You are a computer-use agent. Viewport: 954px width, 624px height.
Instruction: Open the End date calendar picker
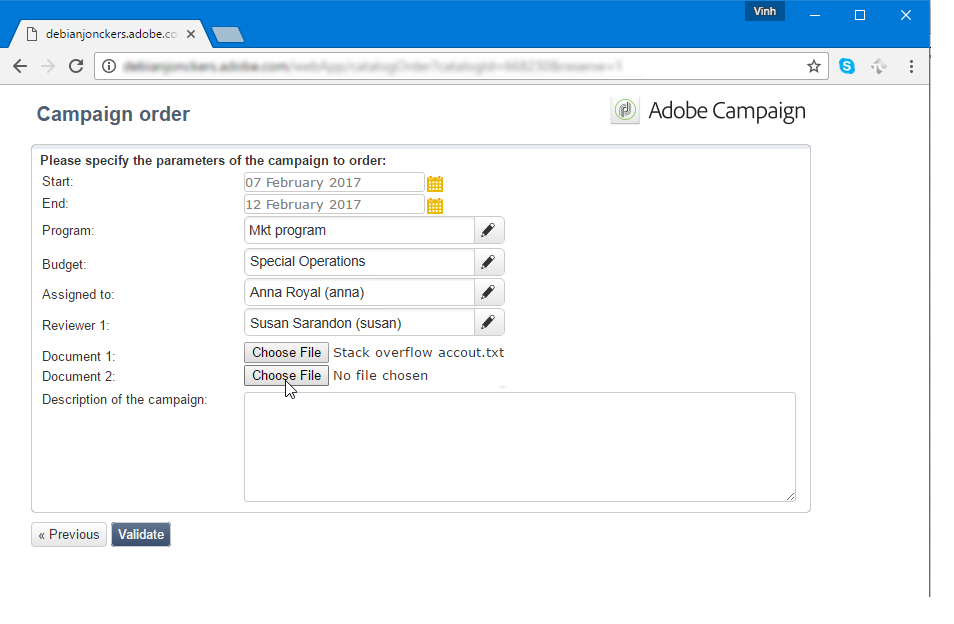click(x=434, y=206)
